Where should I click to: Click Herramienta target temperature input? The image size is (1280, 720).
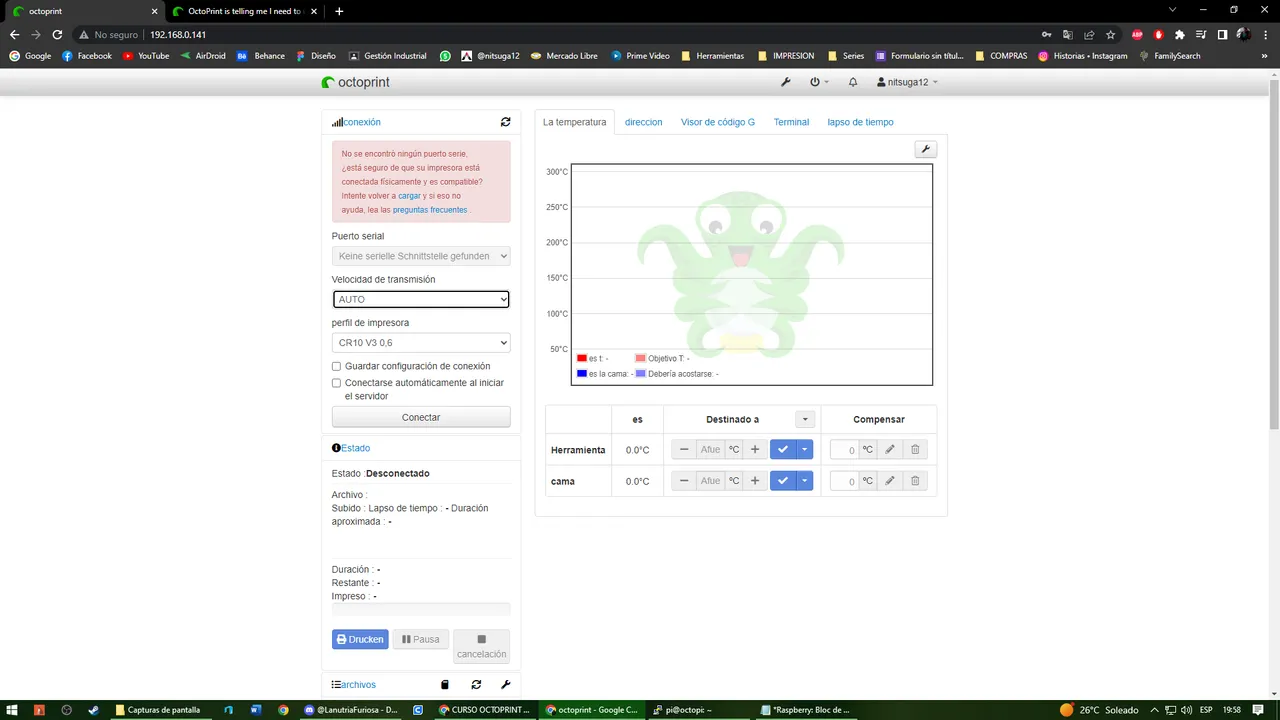click(710, 450)
